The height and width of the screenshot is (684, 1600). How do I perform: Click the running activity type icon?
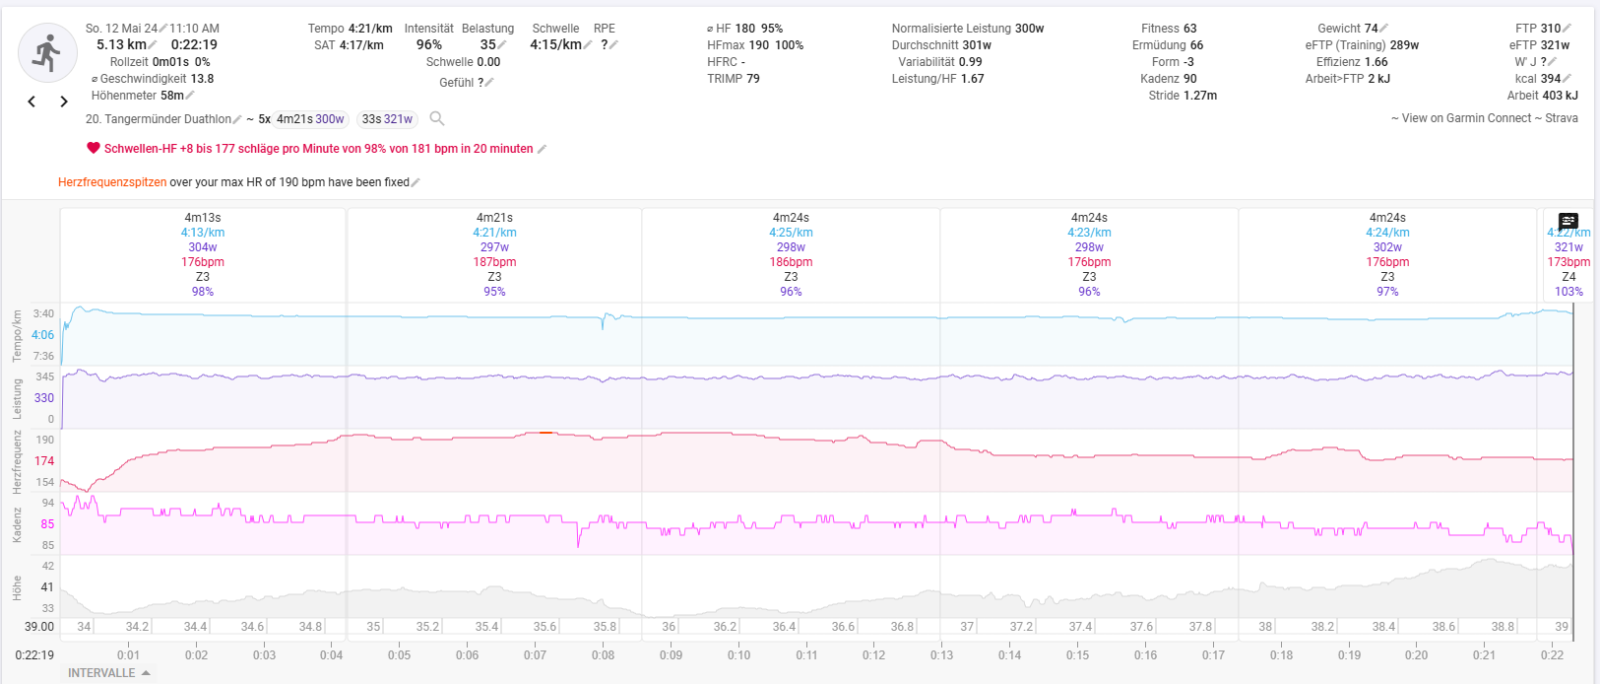click(x=47, y=53)
